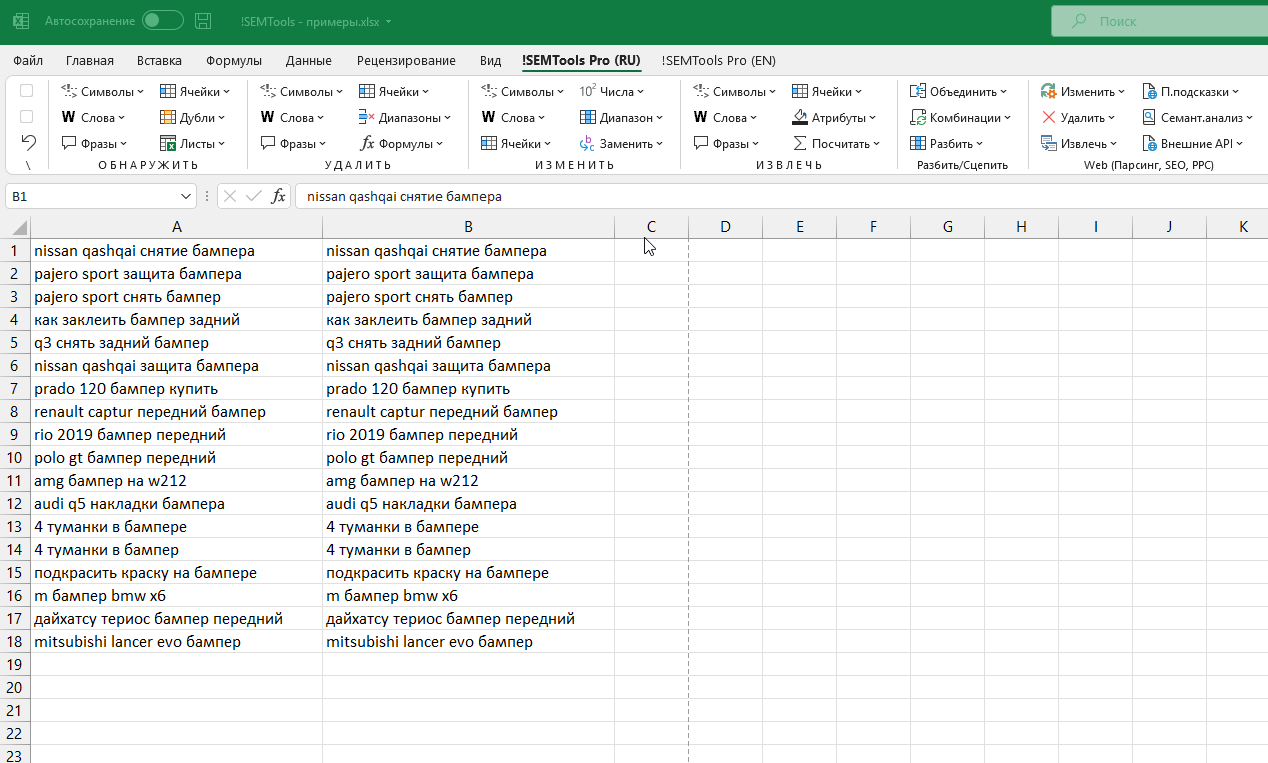Select column D header
The width and height of the screenshot is (1268, 763).
tap(725, 227)
